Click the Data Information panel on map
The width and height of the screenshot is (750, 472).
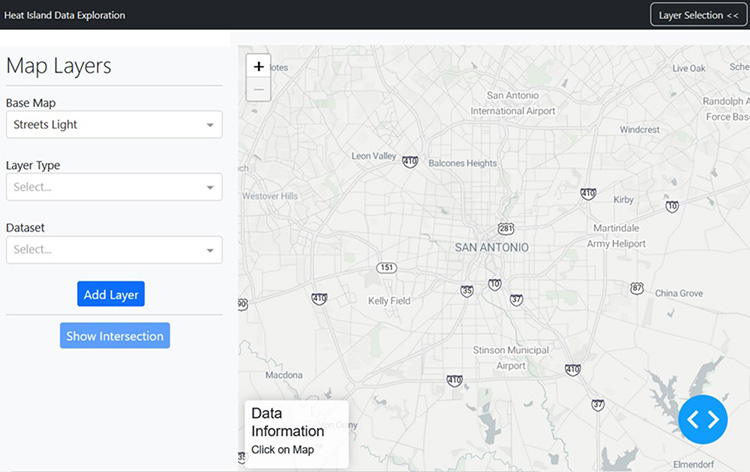[x=297, y=434]
